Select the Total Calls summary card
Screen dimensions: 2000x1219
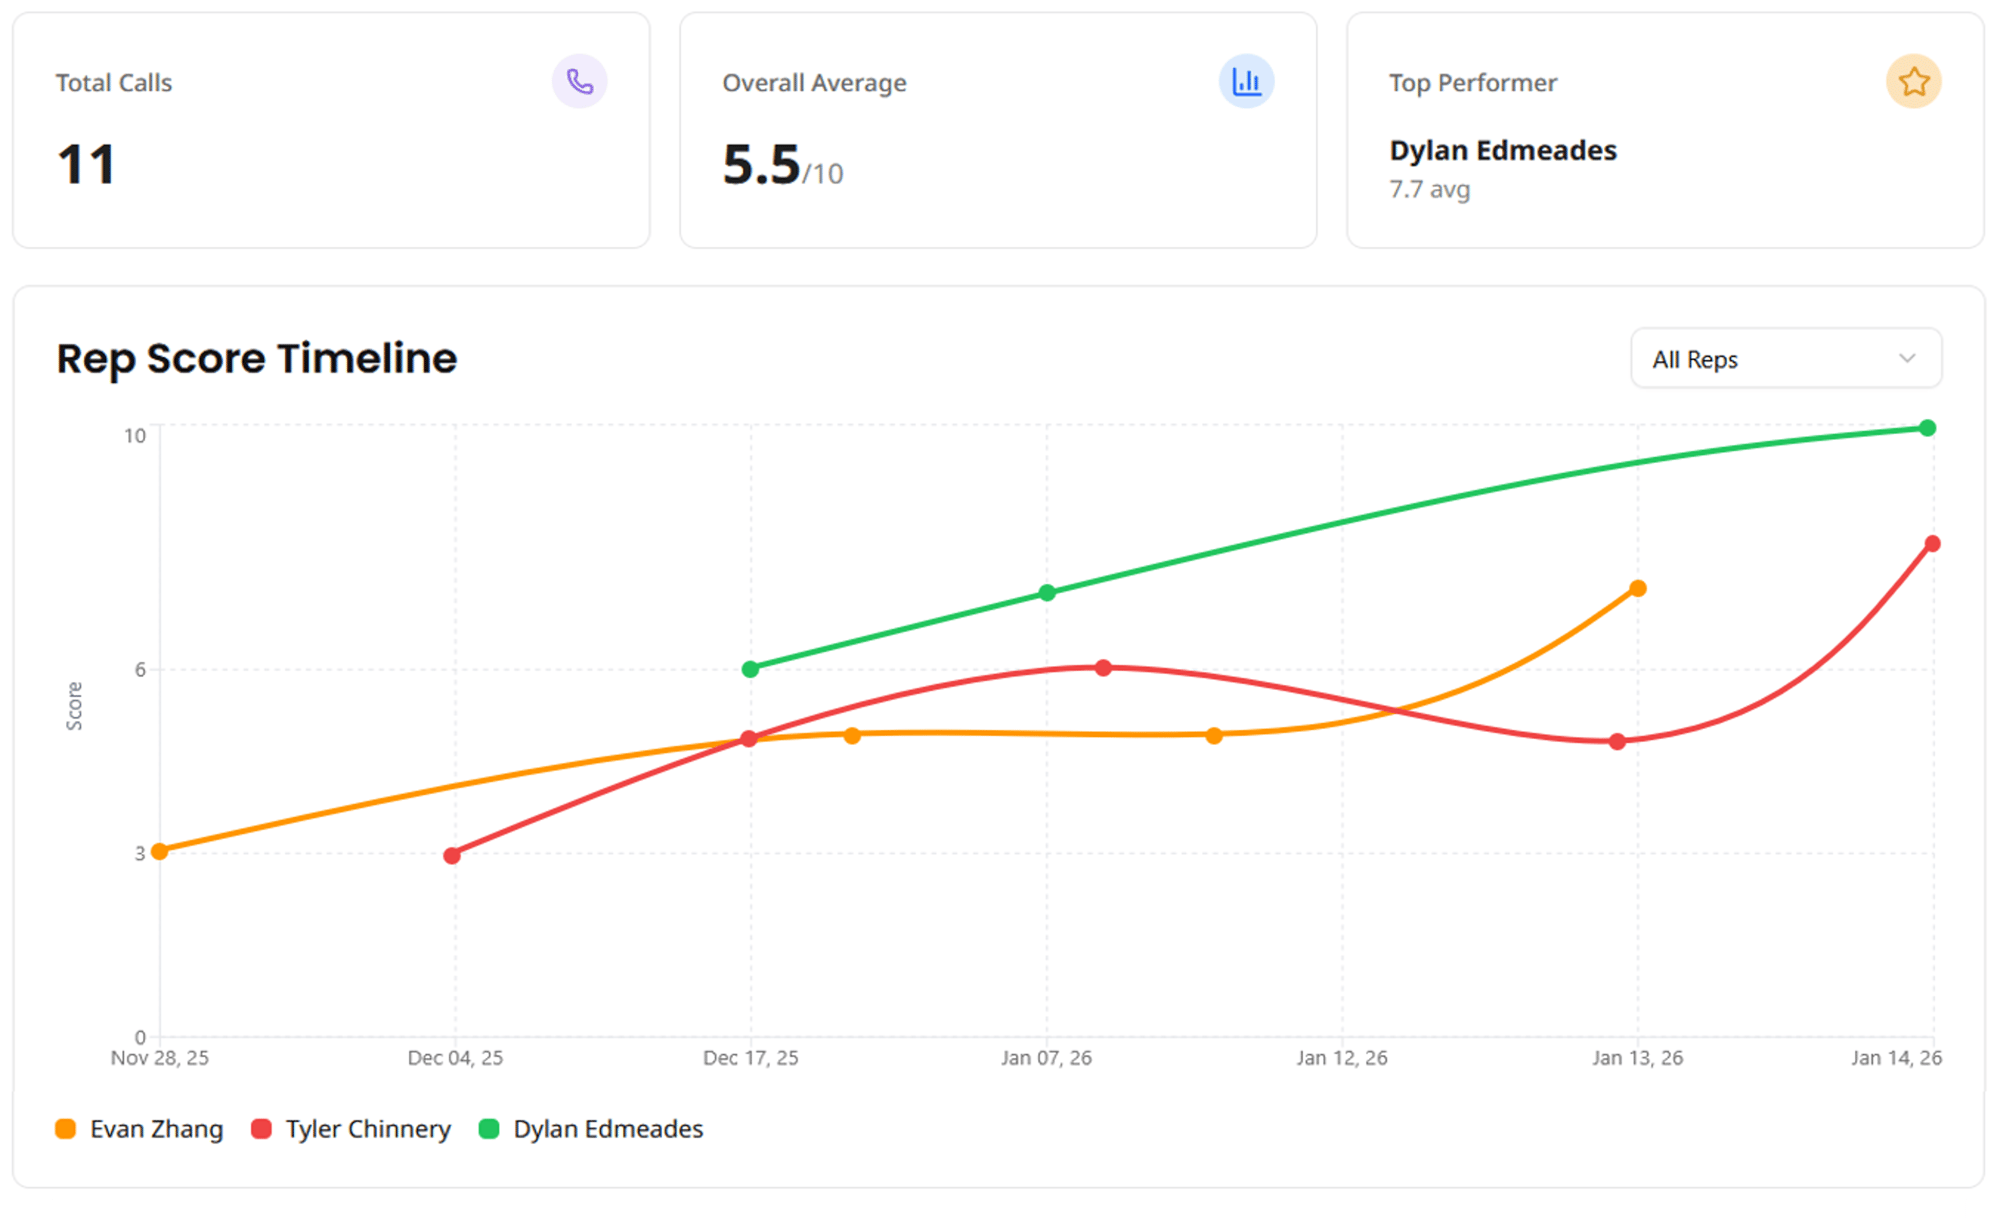point(331,128)
